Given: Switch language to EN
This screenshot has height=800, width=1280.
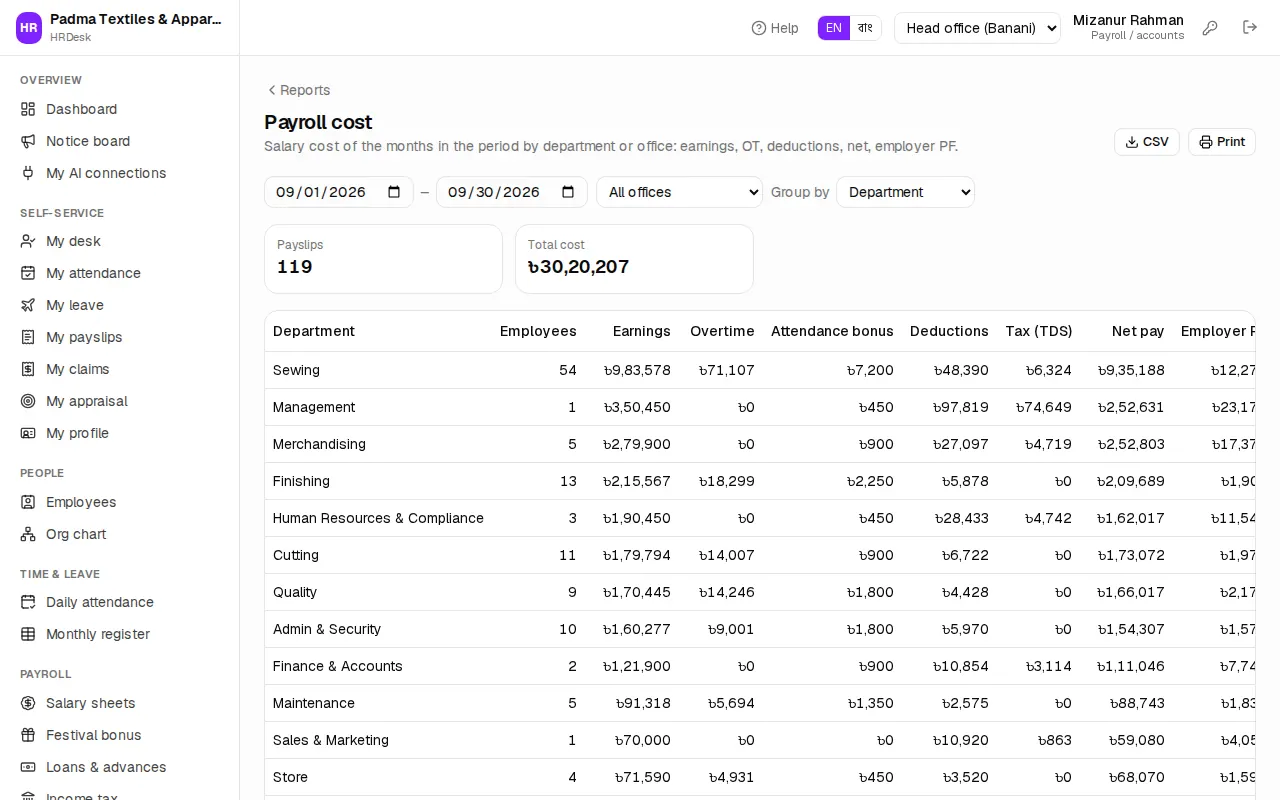Looking at the screenshot, I should tap(834, 28).
